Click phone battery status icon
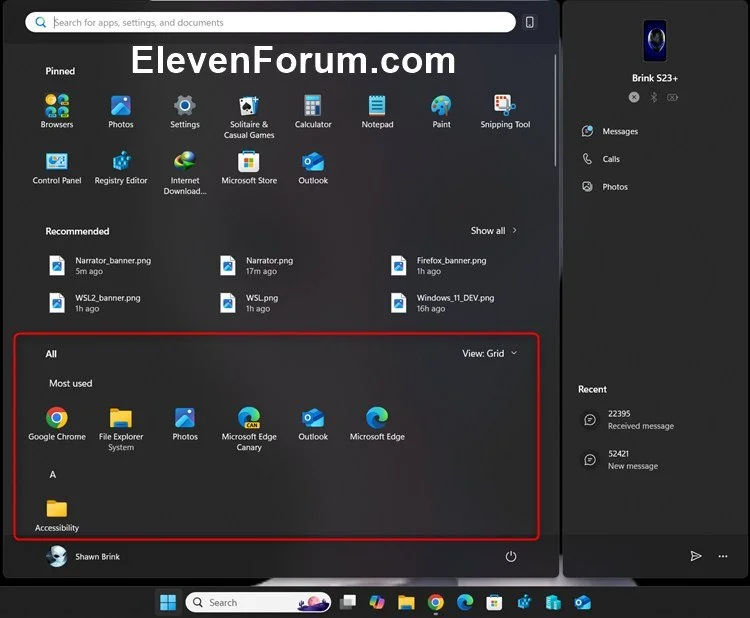 (x=673, y=97)
